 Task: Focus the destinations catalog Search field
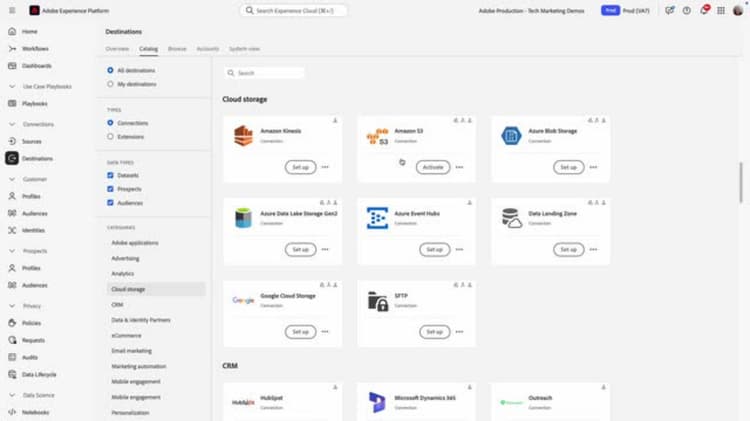264,73
